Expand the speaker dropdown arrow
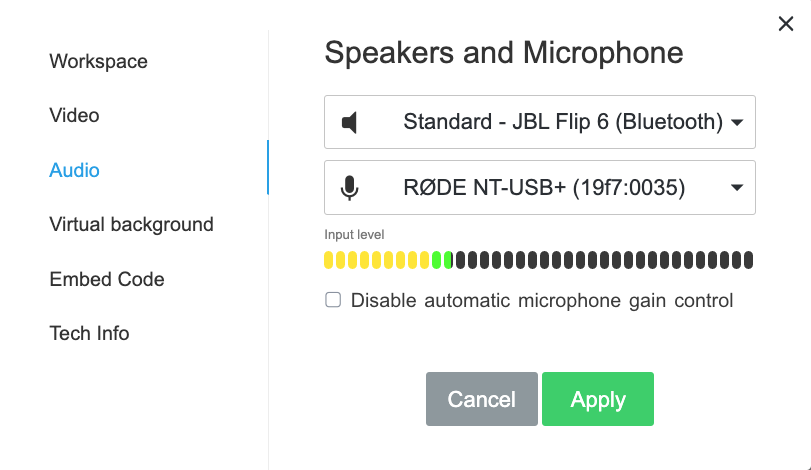Viewport: 811px width, 470px height. tap(737, 123)
